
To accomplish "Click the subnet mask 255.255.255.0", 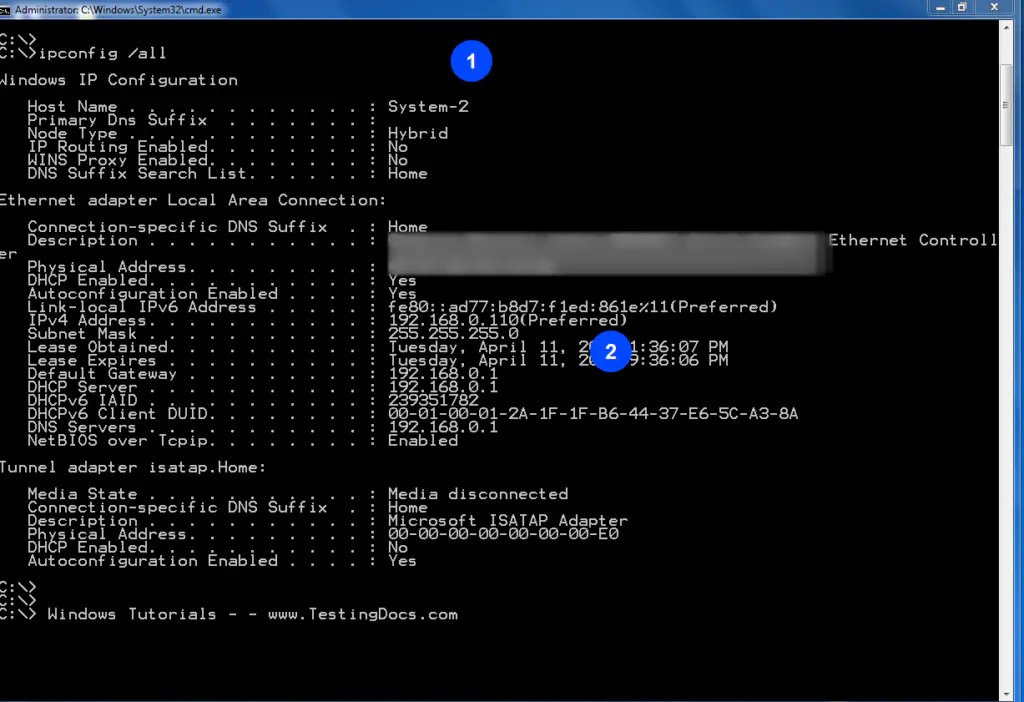I will pos(453,334).
